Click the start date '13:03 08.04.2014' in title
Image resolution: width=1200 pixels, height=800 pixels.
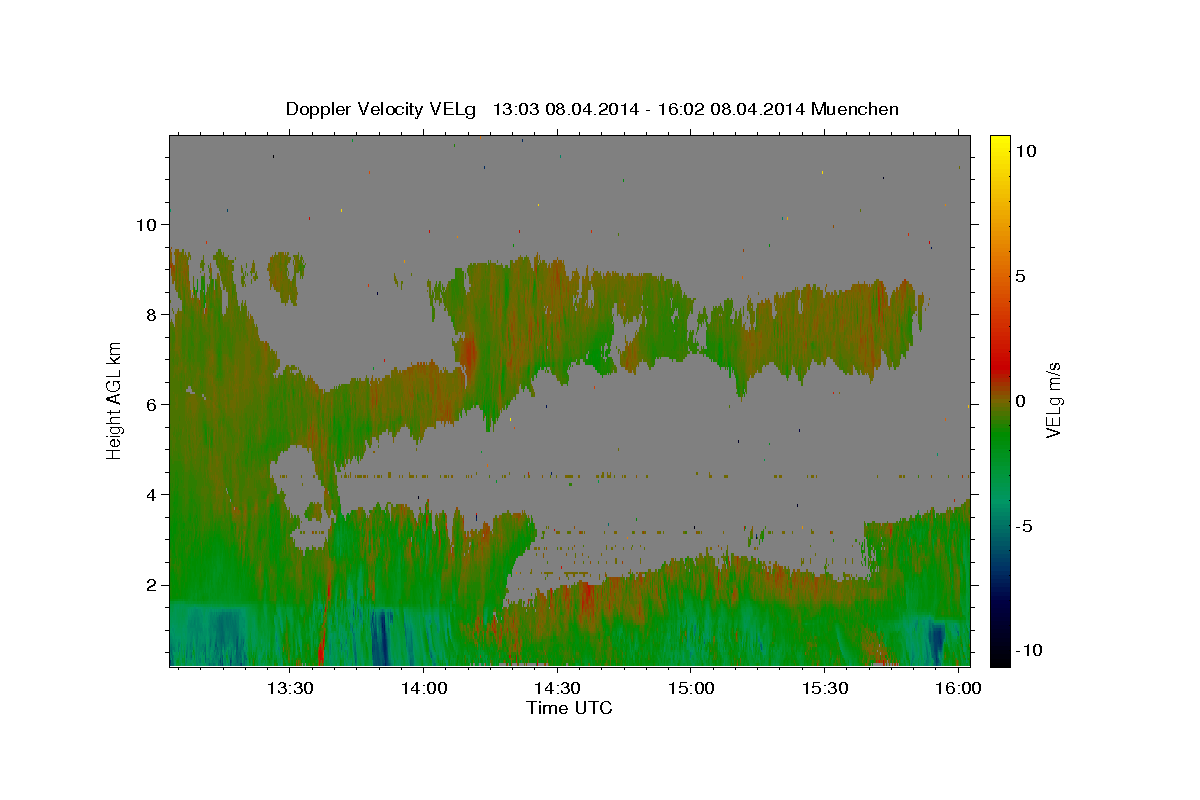point(564,109)
